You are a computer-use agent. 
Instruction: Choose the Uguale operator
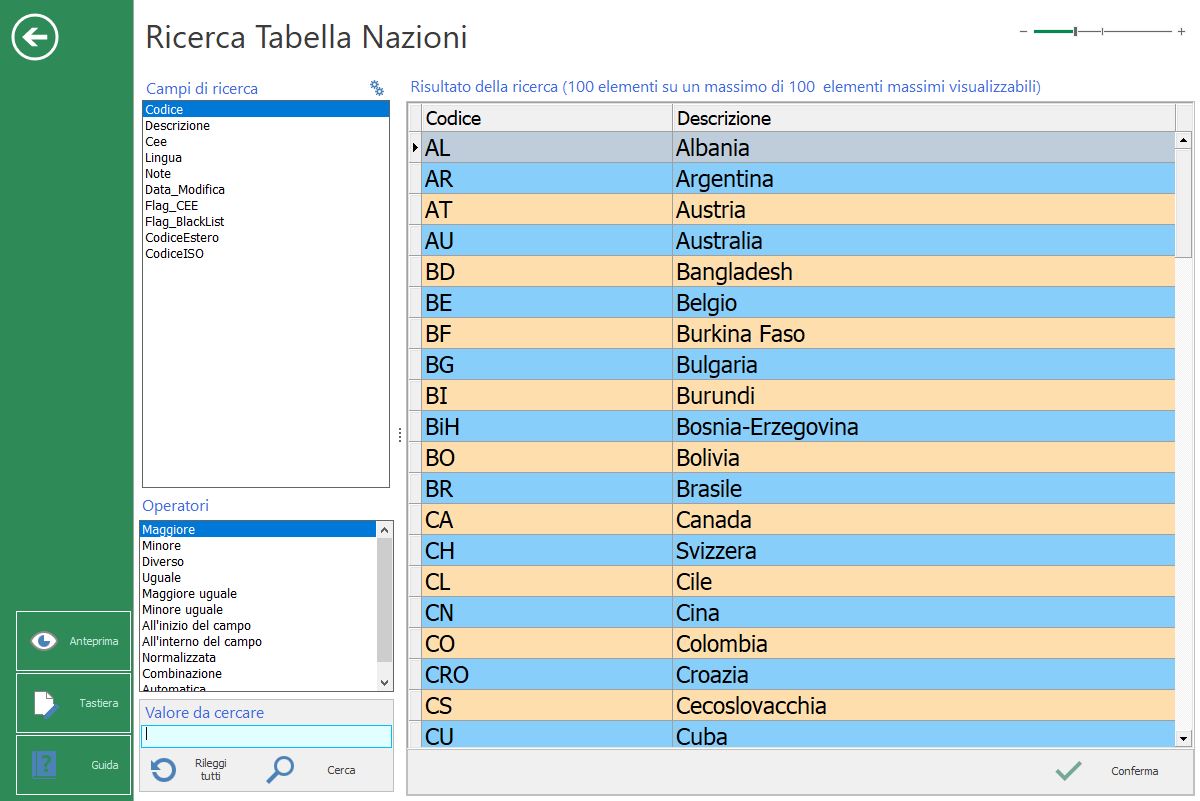(258, 578)
